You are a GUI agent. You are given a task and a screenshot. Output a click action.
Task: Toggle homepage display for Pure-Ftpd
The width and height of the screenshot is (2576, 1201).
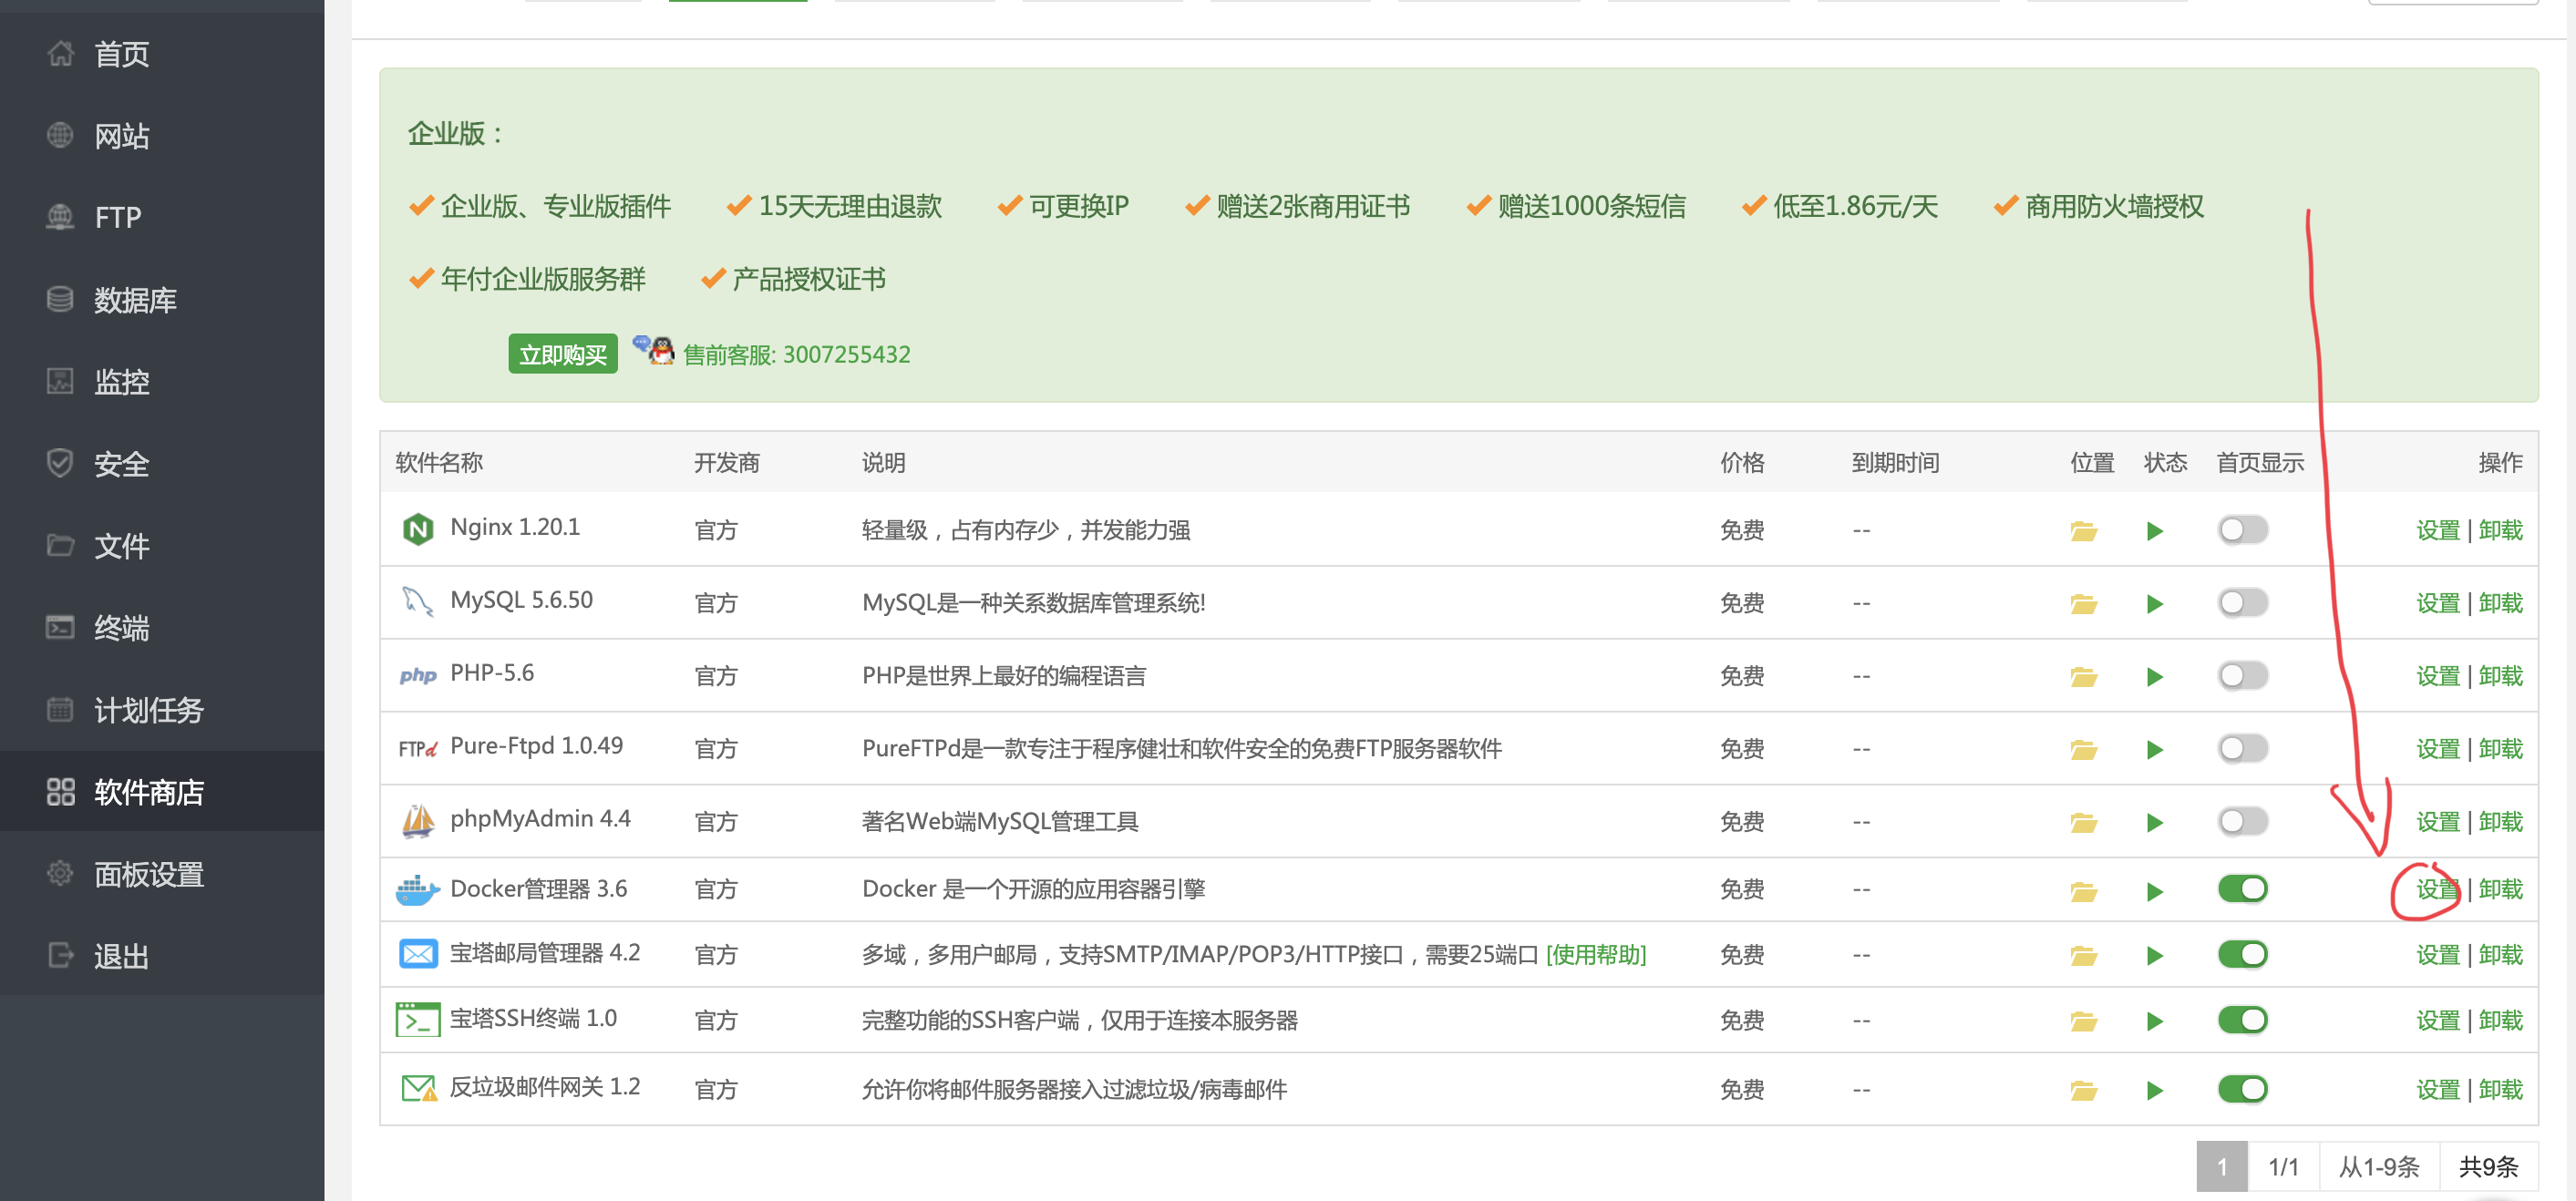[2242, 749]
